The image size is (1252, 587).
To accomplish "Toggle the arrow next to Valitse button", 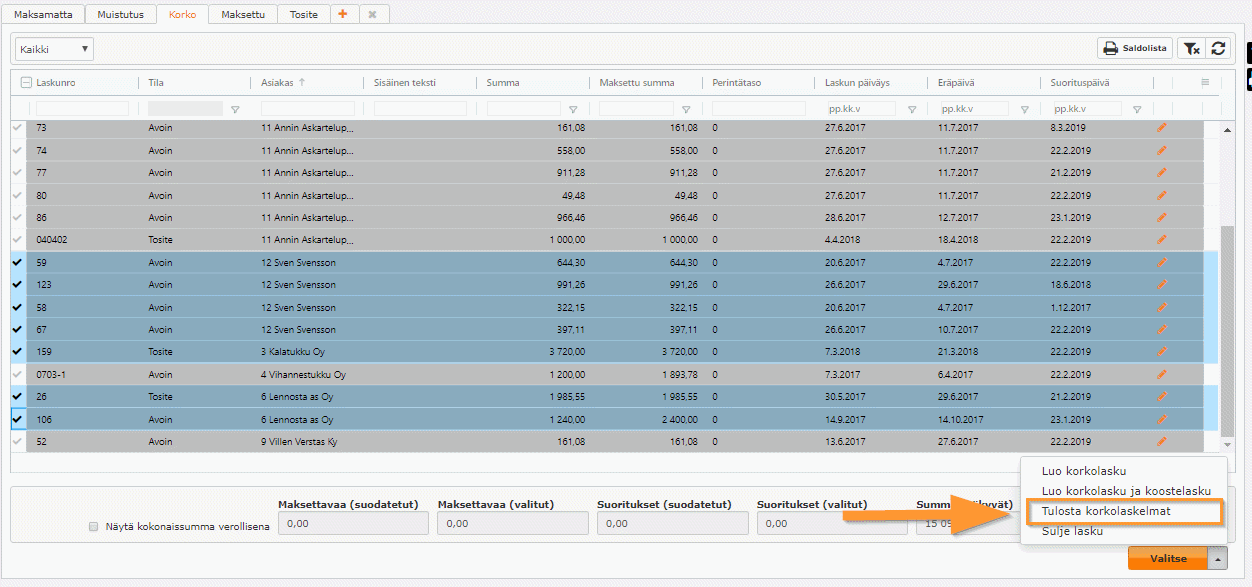I will [1217, 559].
